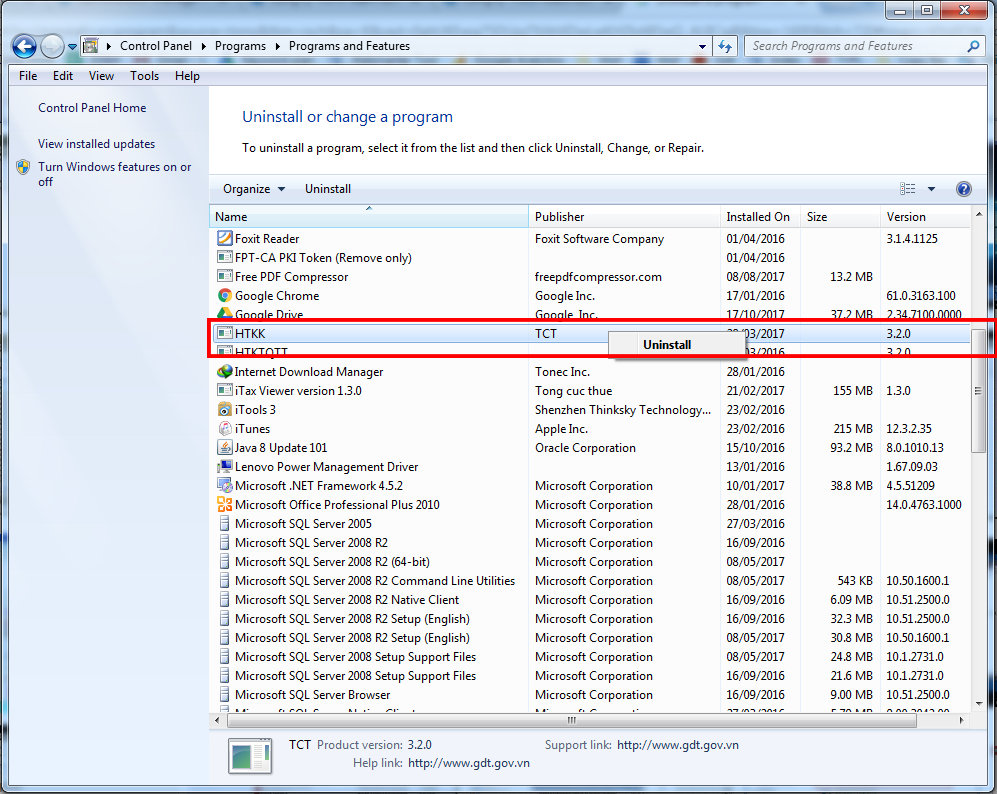Click the FPT-CA PKI Token icon
The width and height of the screenshot is (997, 794).
click(224, 257)
